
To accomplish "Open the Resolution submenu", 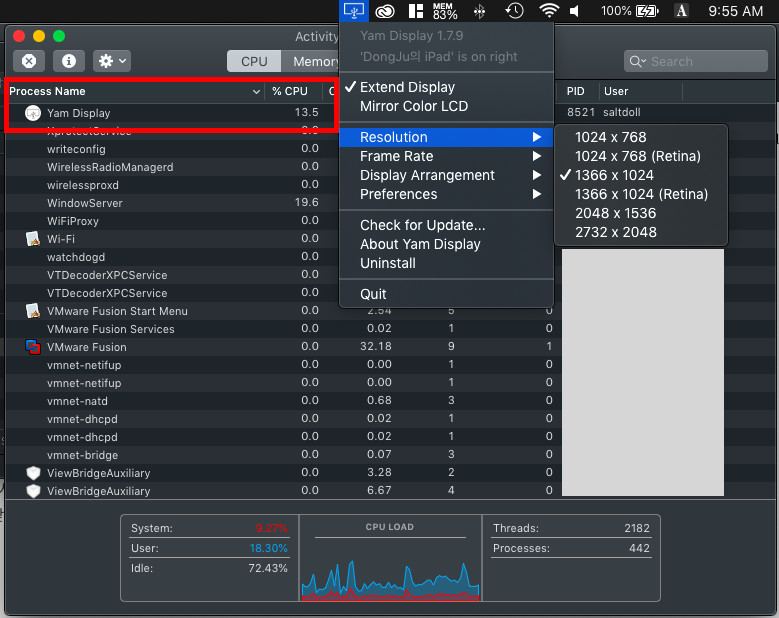I will pos(446,137).
